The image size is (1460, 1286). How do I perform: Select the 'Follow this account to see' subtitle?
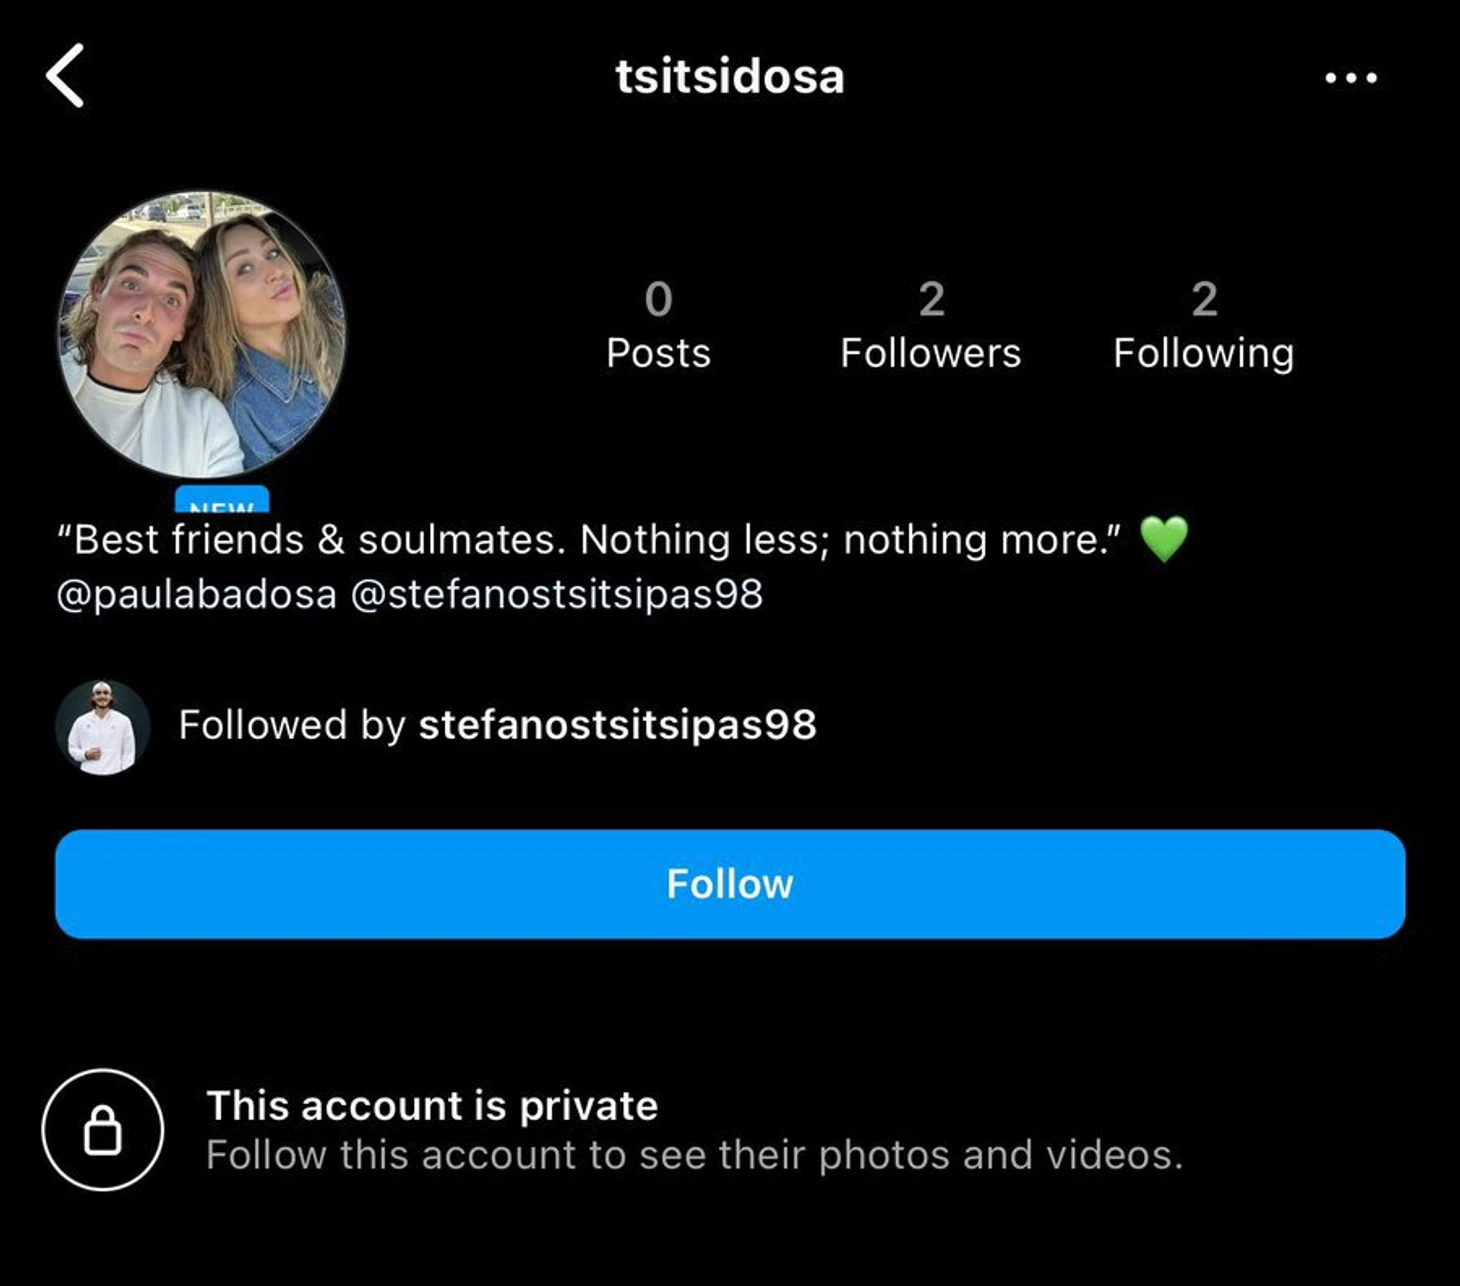click(695, 1155)
